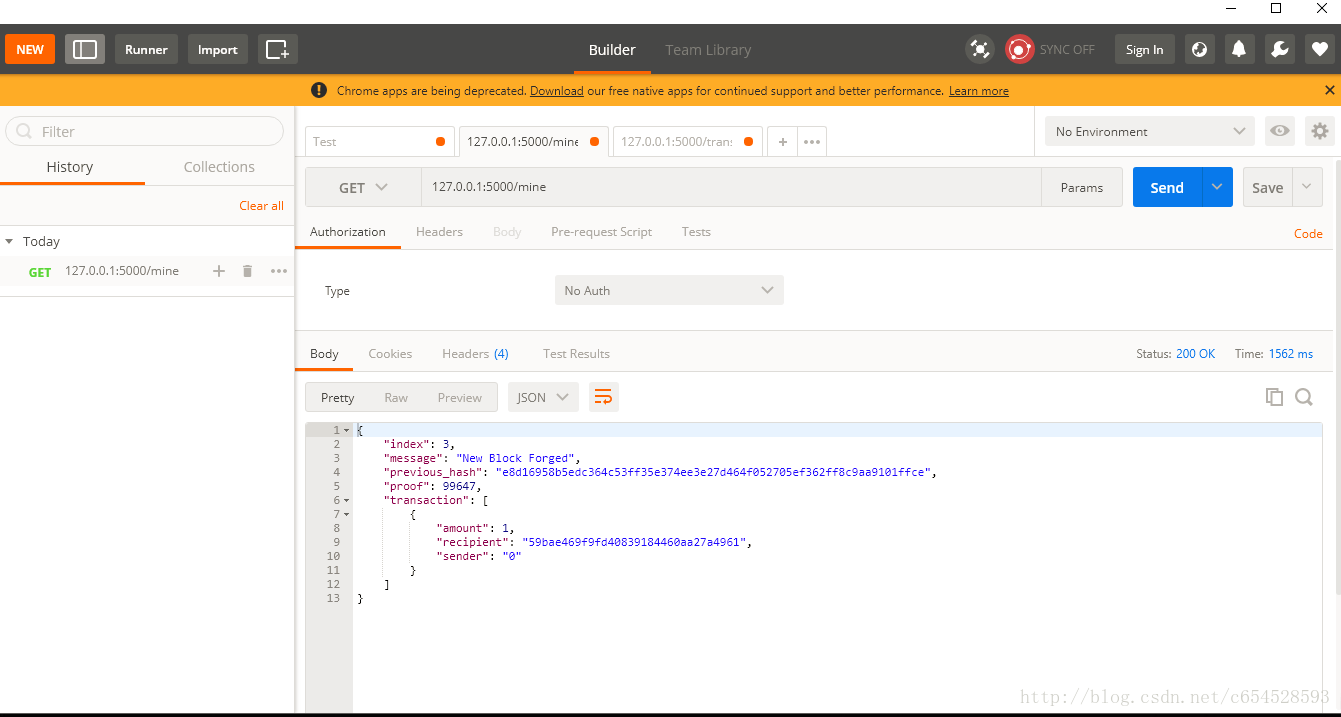Add a new request tab
Image resolution: width=1341 pixels, height=717 pixels.
click(x=783, y=142)
